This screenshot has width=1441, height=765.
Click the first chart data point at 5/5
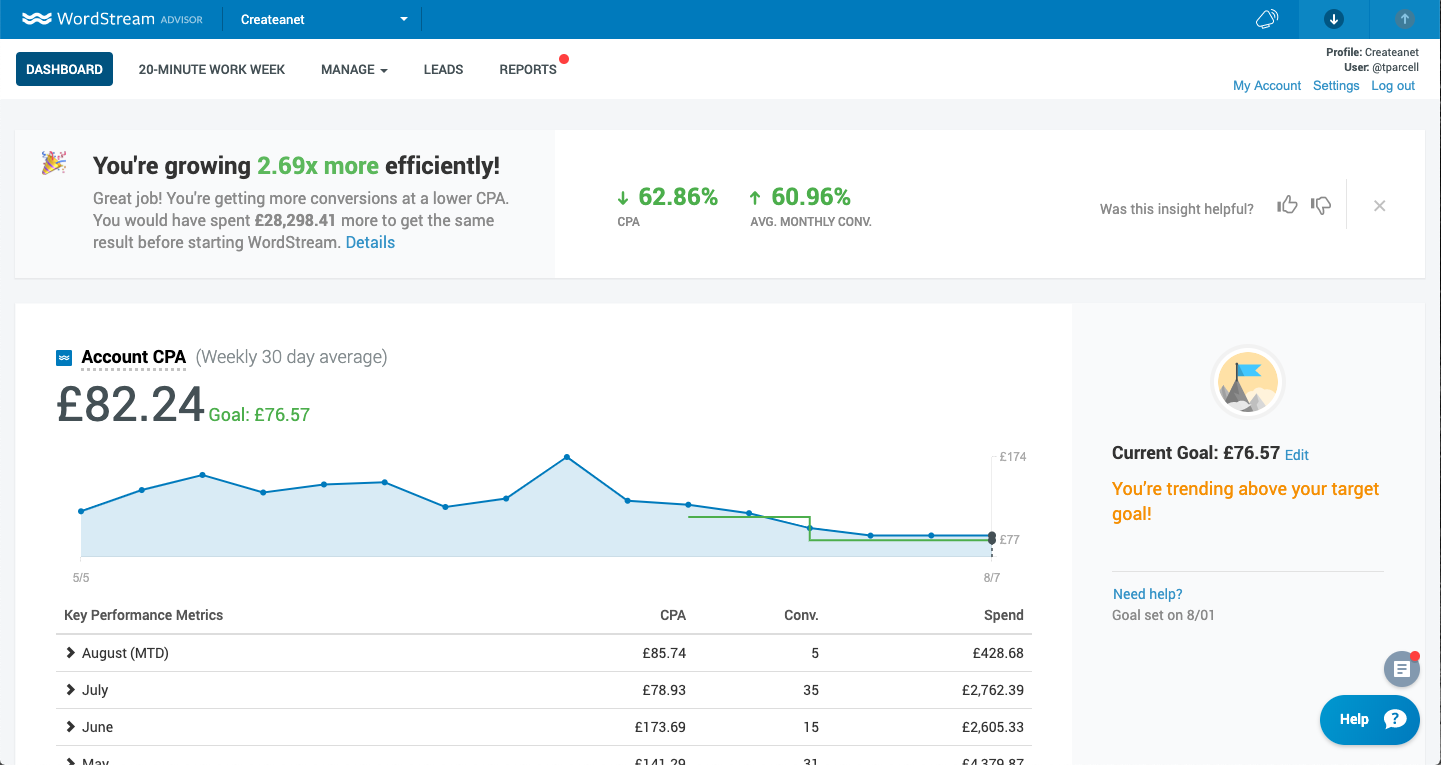click(x=81, y=511)
